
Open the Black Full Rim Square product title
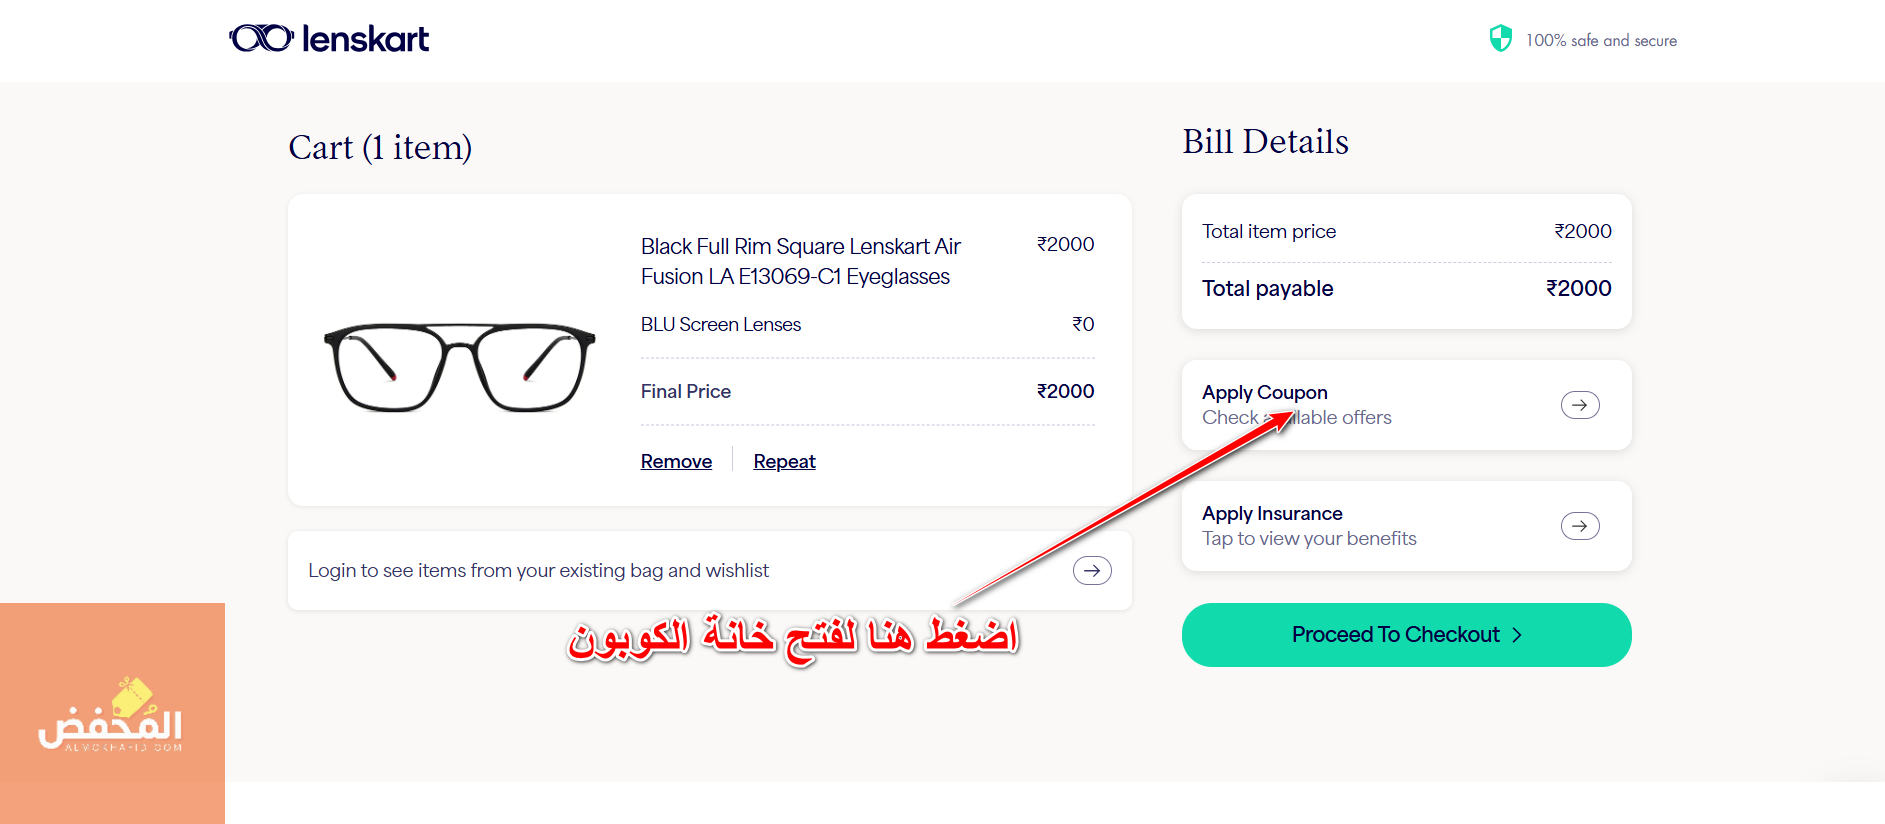tap(800, 261)
